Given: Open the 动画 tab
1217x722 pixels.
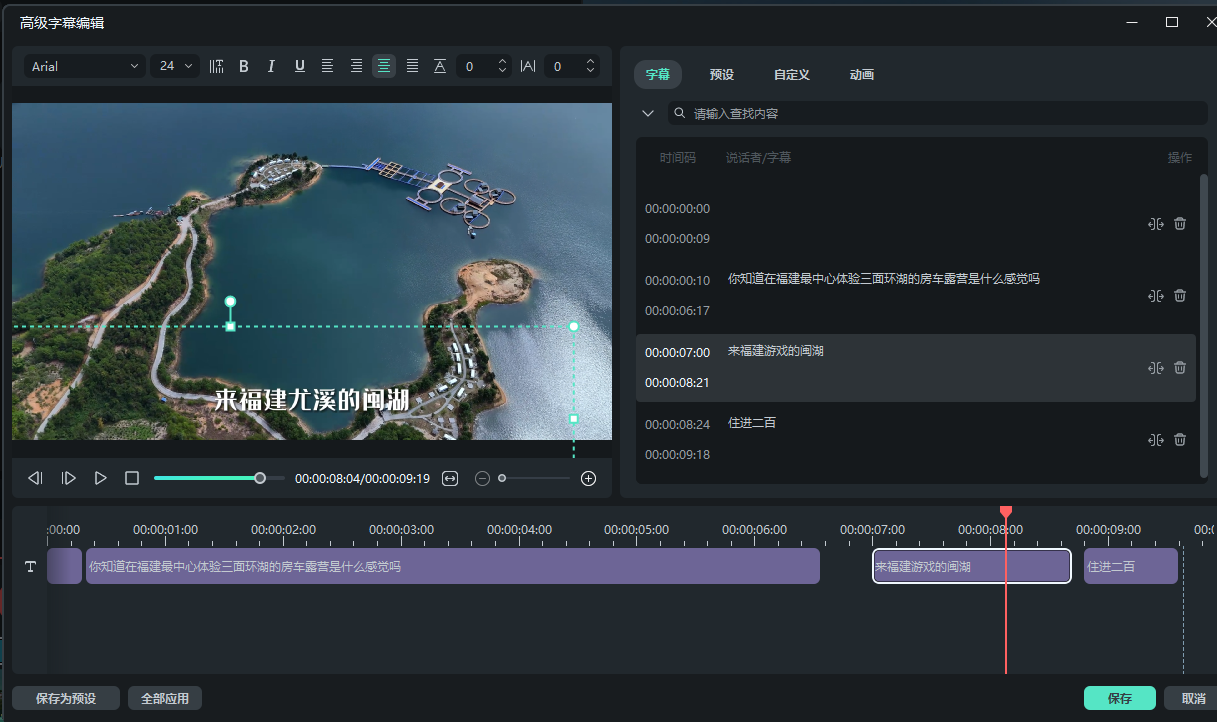Looking at the screenshot, I should click(860, 74).
